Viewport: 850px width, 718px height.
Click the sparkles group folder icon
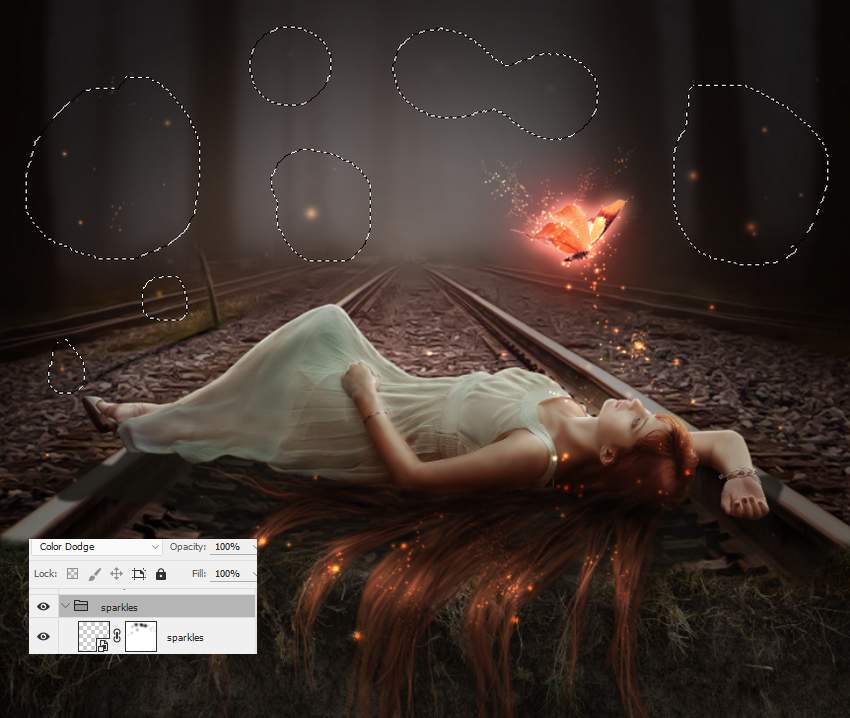[82, 606]
